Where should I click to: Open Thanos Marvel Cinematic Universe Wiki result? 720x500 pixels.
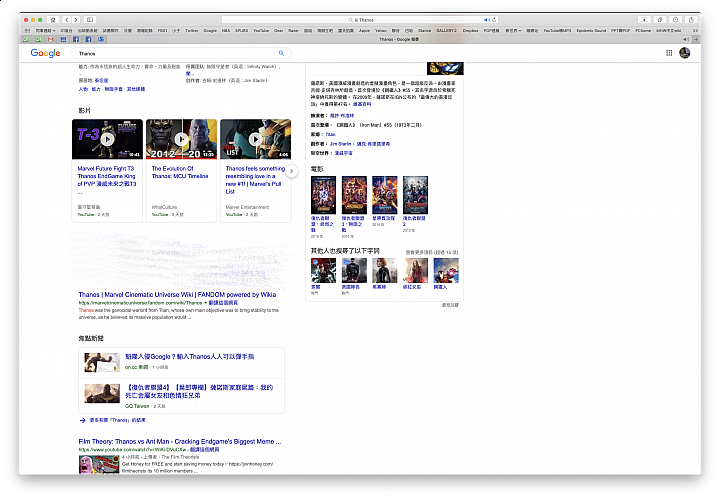(x=177, y=294)
